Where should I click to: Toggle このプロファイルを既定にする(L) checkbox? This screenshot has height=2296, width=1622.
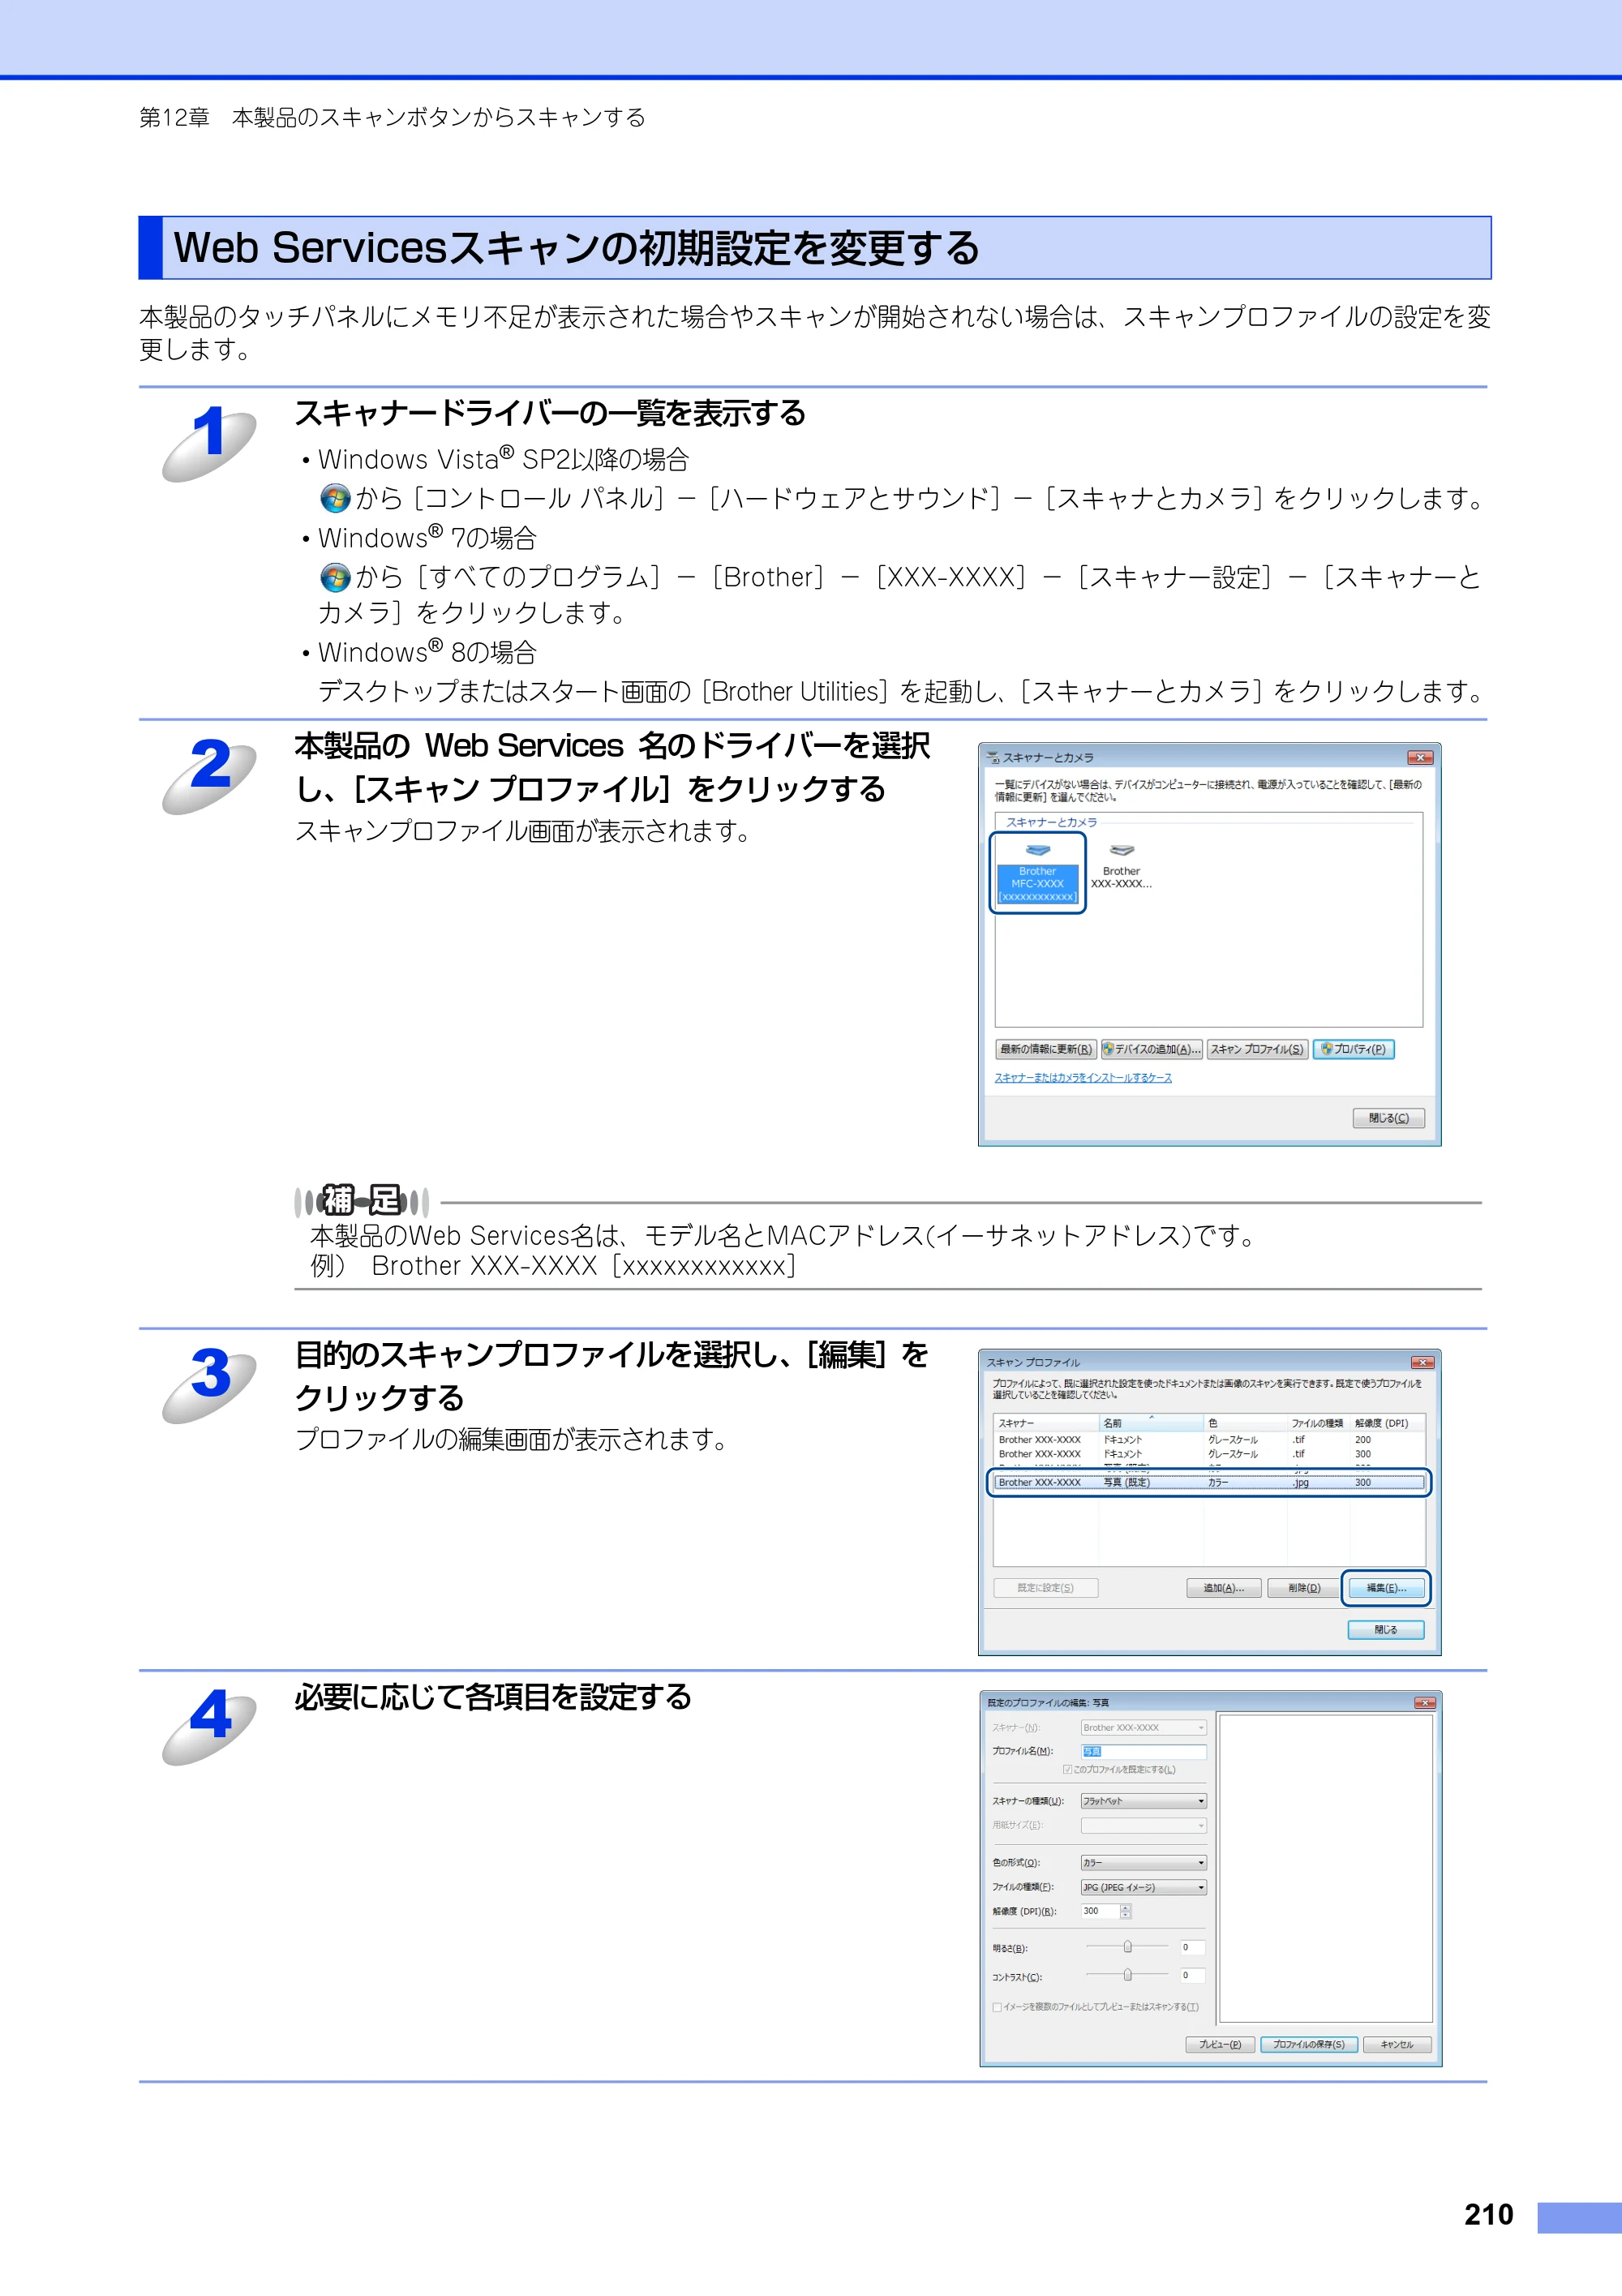pyautogui.click(x=1068, y=1770)
